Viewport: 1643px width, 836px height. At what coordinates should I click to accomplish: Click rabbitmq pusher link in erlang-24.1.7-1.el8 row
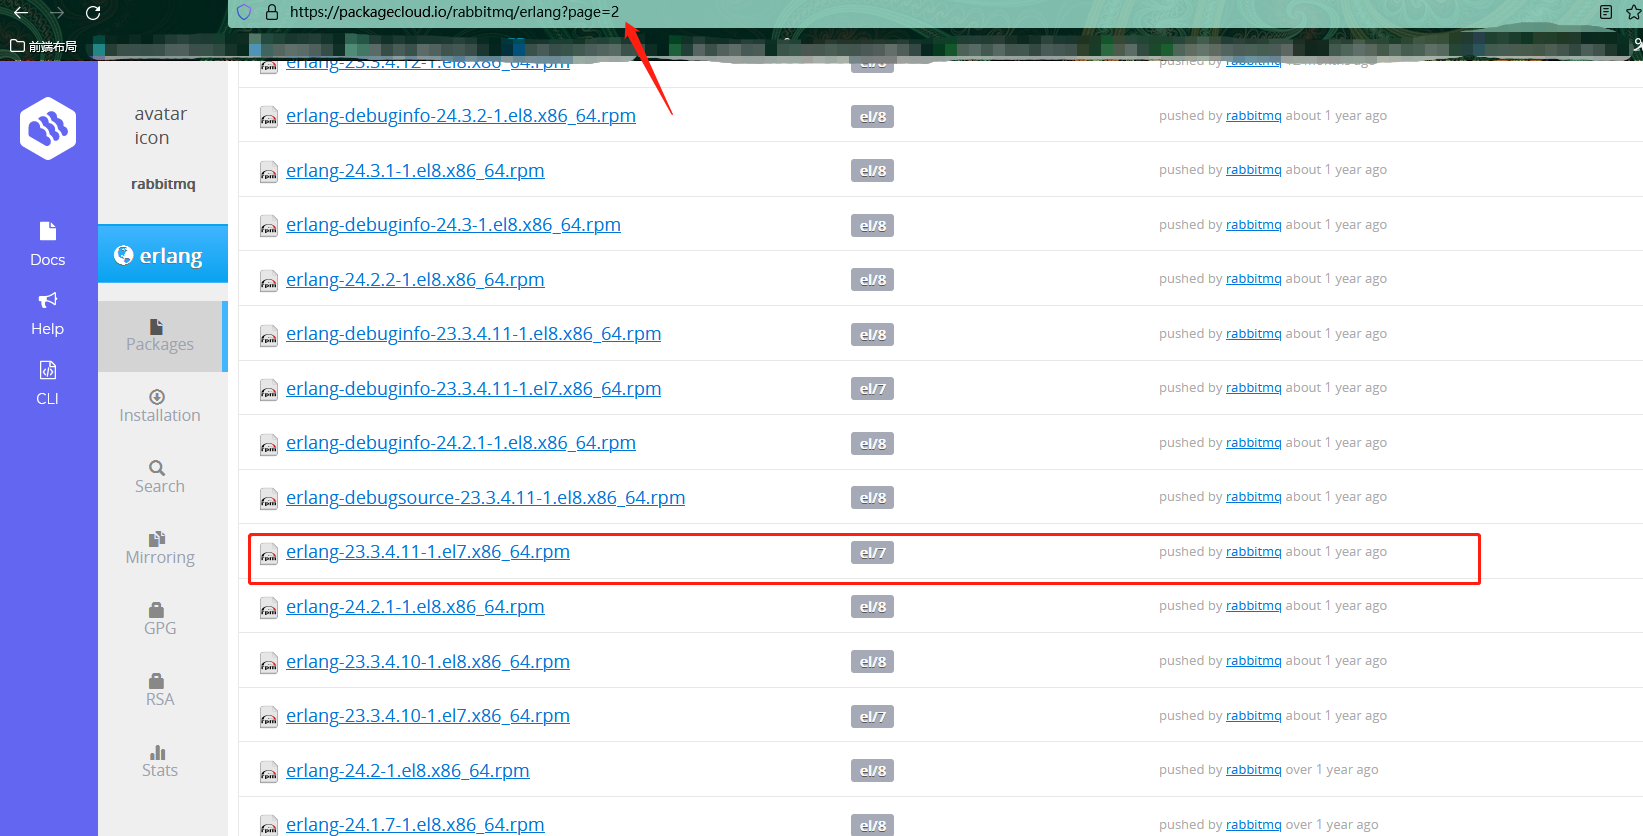[1253, 824]
